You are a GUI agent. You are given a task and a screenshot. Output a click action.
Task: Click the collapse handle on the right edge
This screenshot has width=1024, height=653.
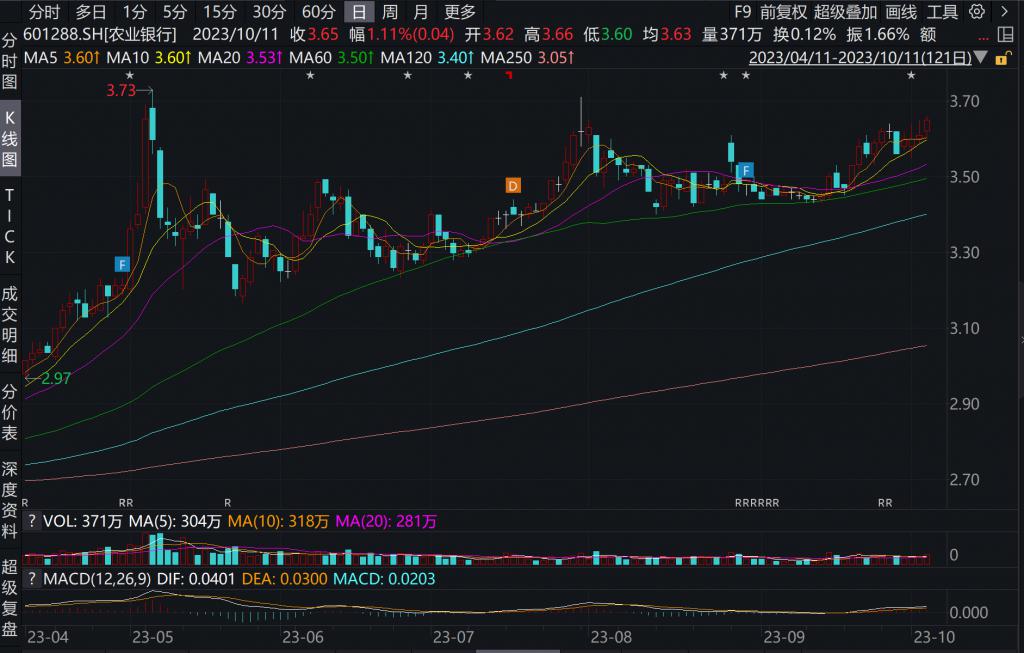1021,340
